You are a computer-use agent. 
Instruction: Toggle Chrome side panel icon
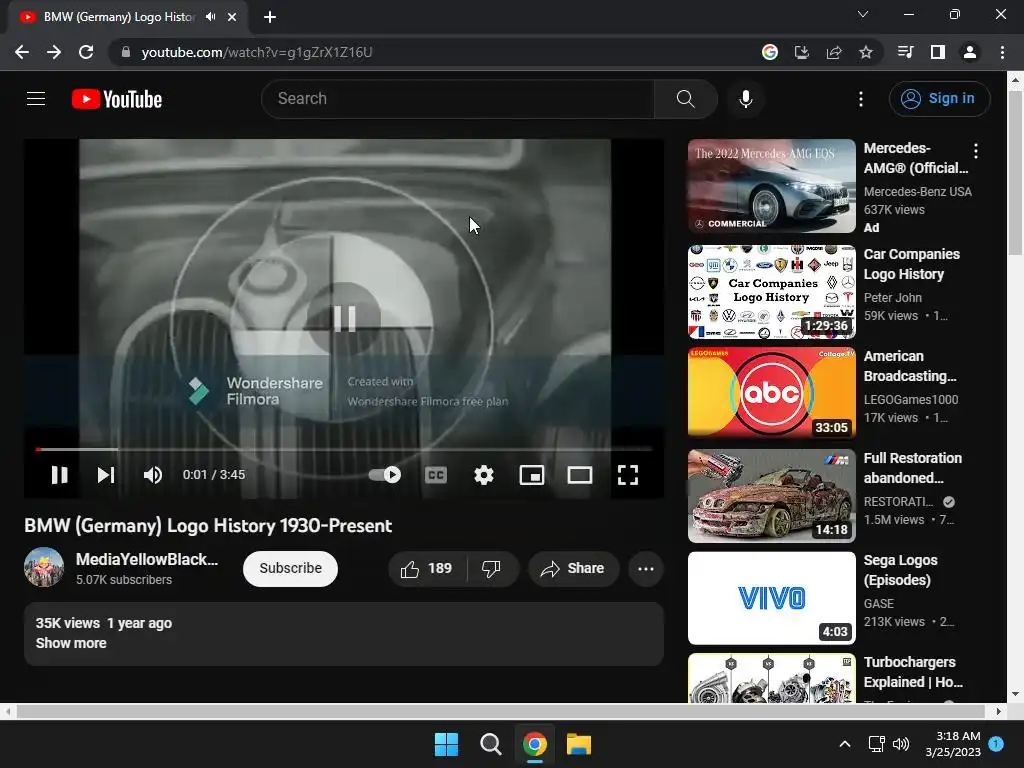(x=938, y=52)
